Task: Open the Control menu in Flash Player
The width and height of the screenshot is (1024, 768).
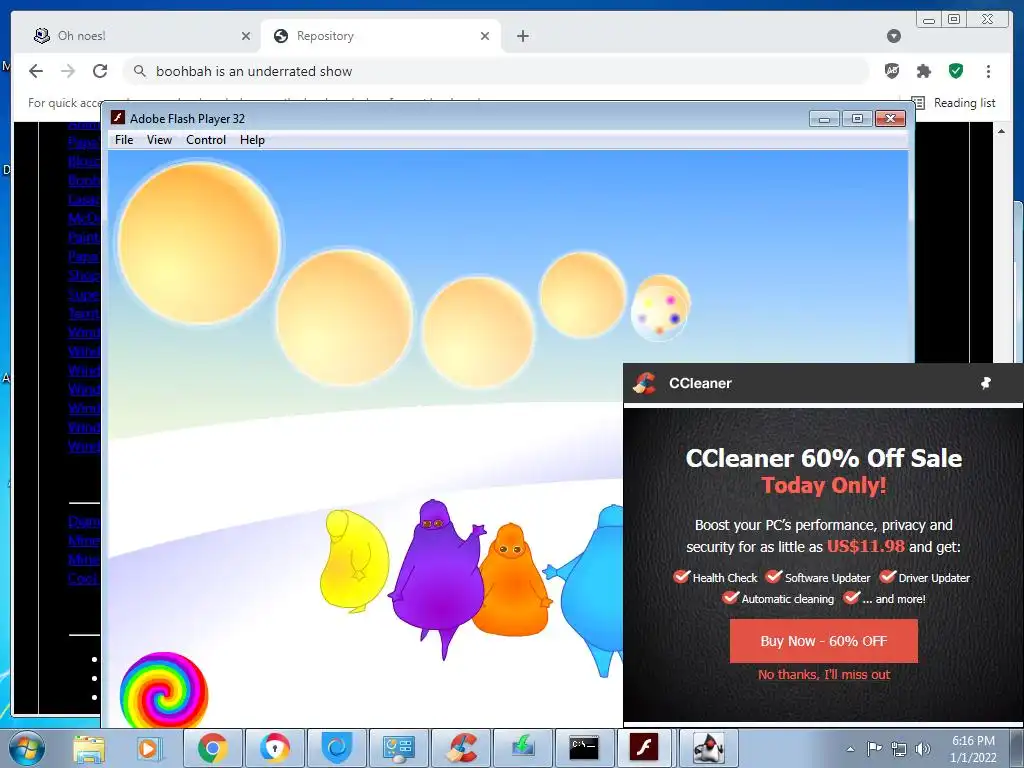Action: pyautogui.click(x=206, y=140)
